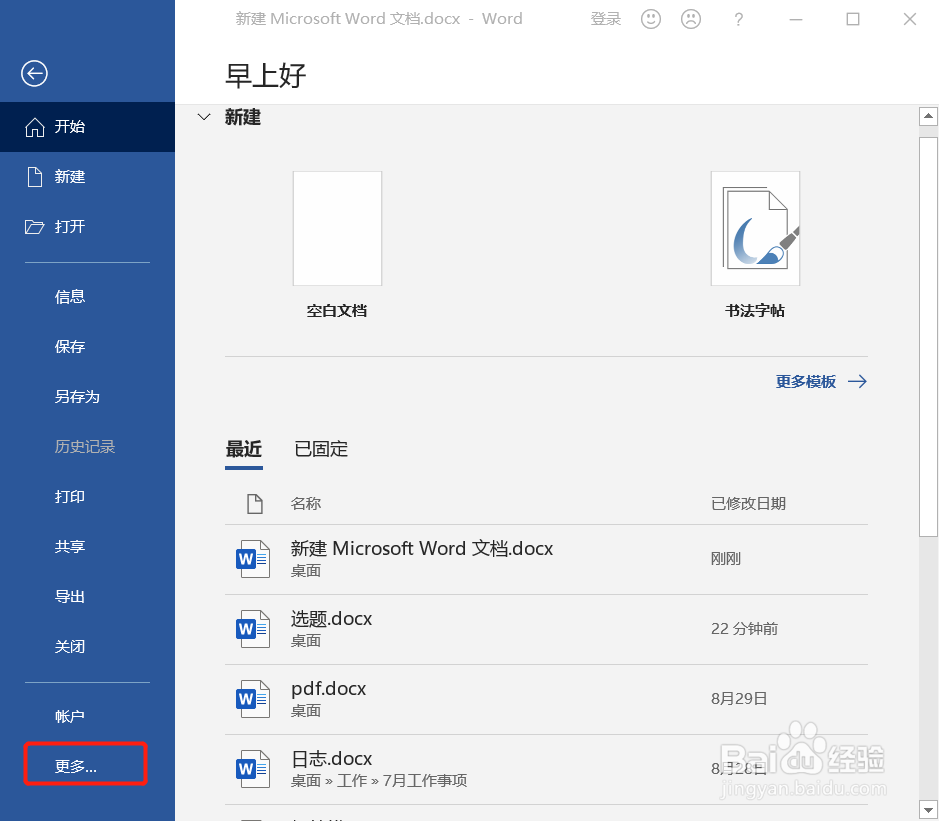Click the scrollbar up arrow
Screen dimensions: 939x821
(x=928, y=116)
